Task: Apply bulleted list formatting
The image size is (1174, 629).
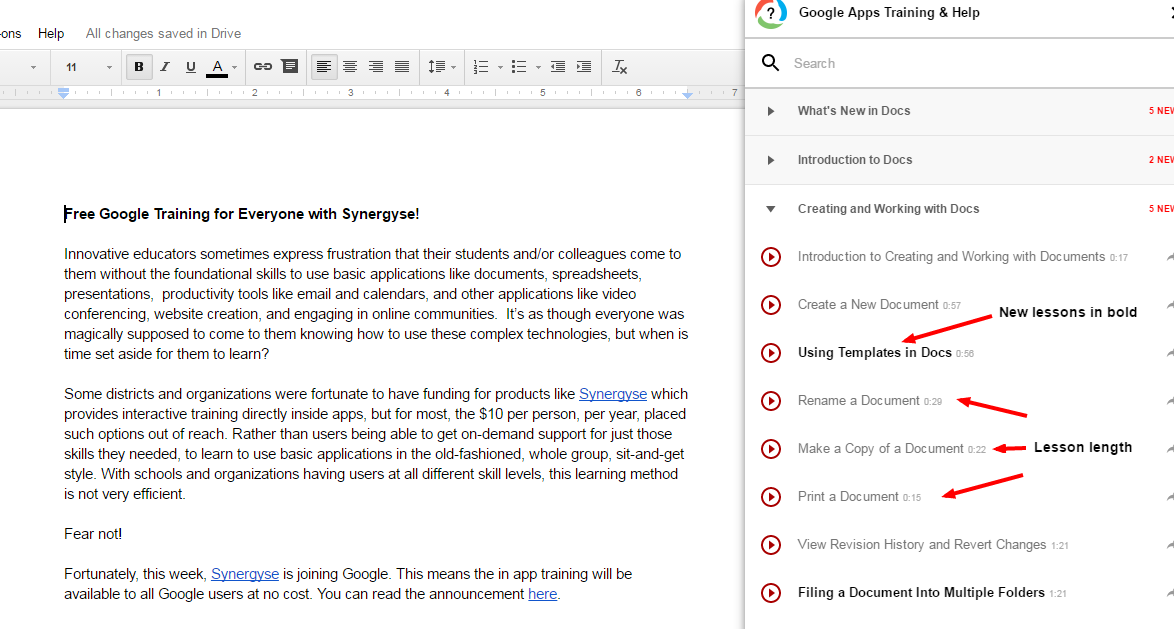Action: 519,67
